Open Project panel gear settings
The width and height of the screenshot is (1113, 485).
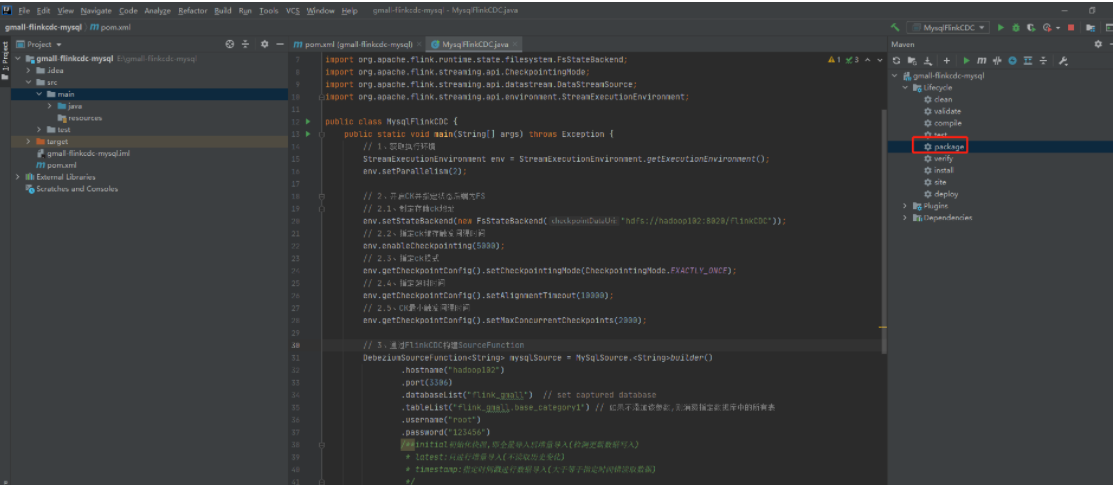tap(264, 44)
